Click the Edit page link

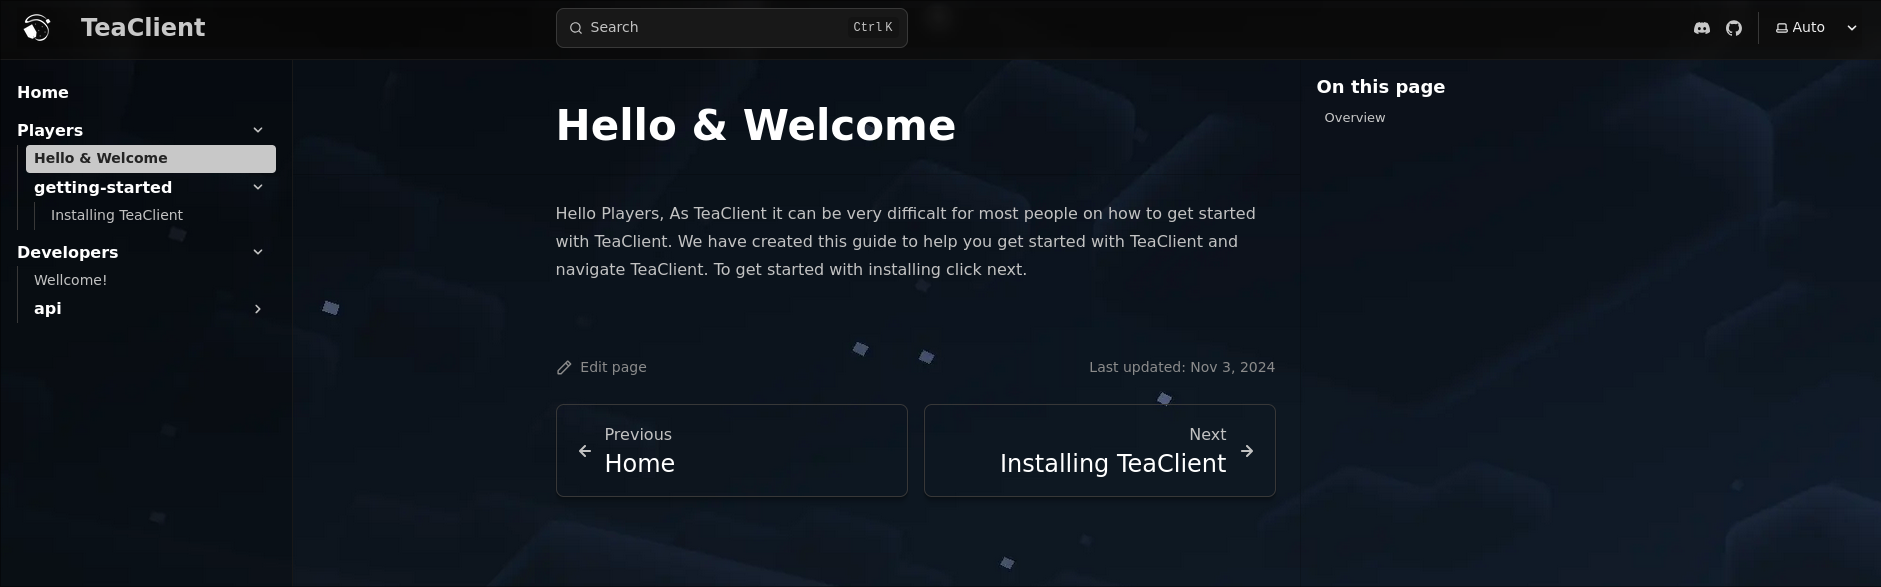click(602, 367)
